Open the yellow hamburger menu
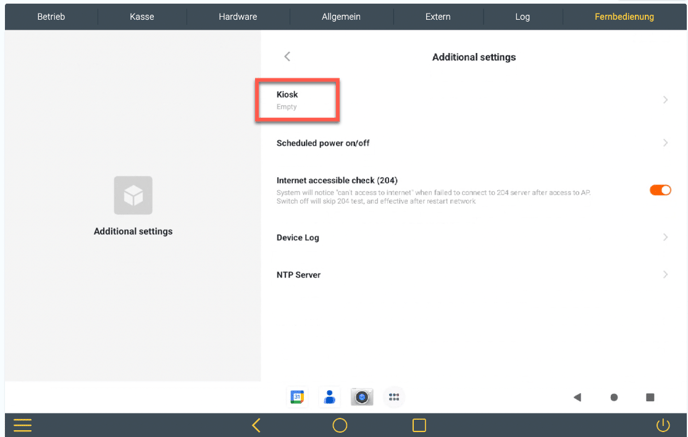 22,425
